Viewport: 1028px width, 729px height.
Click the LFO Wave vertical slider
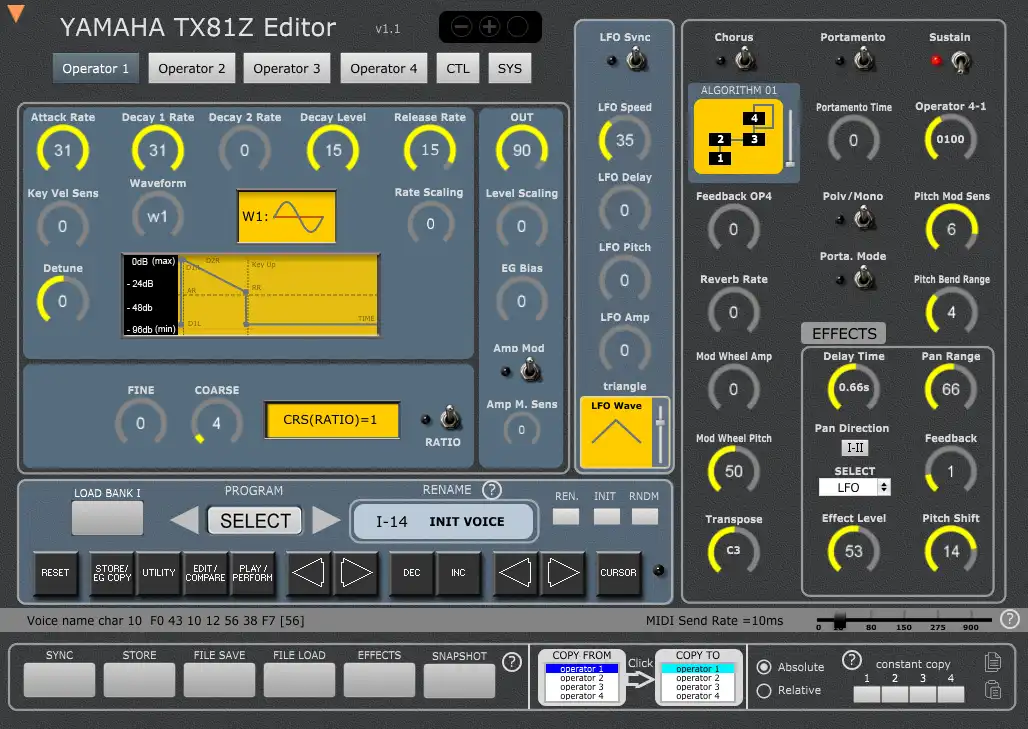[x=661, y=433]
